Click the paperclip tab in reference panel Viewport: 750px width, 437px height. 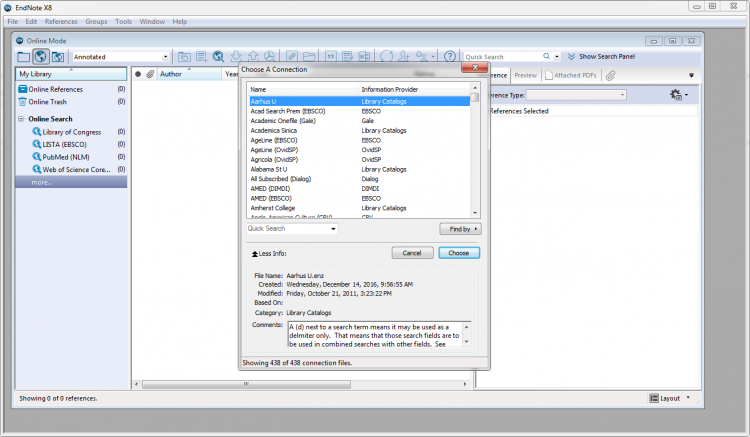(x=610, y=76)
